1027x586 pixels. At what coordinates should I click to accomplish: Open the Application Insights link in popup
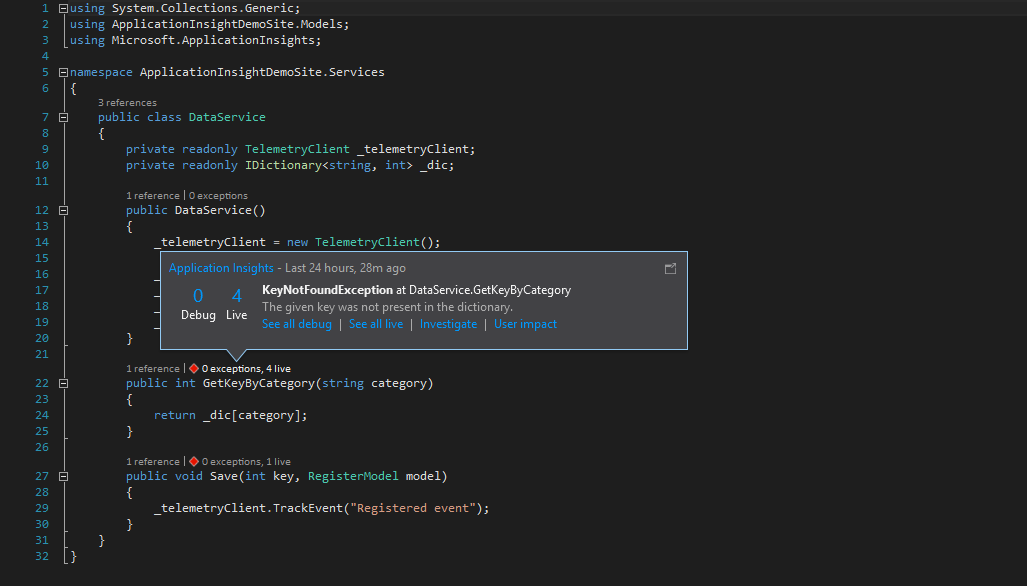(221, 268)
